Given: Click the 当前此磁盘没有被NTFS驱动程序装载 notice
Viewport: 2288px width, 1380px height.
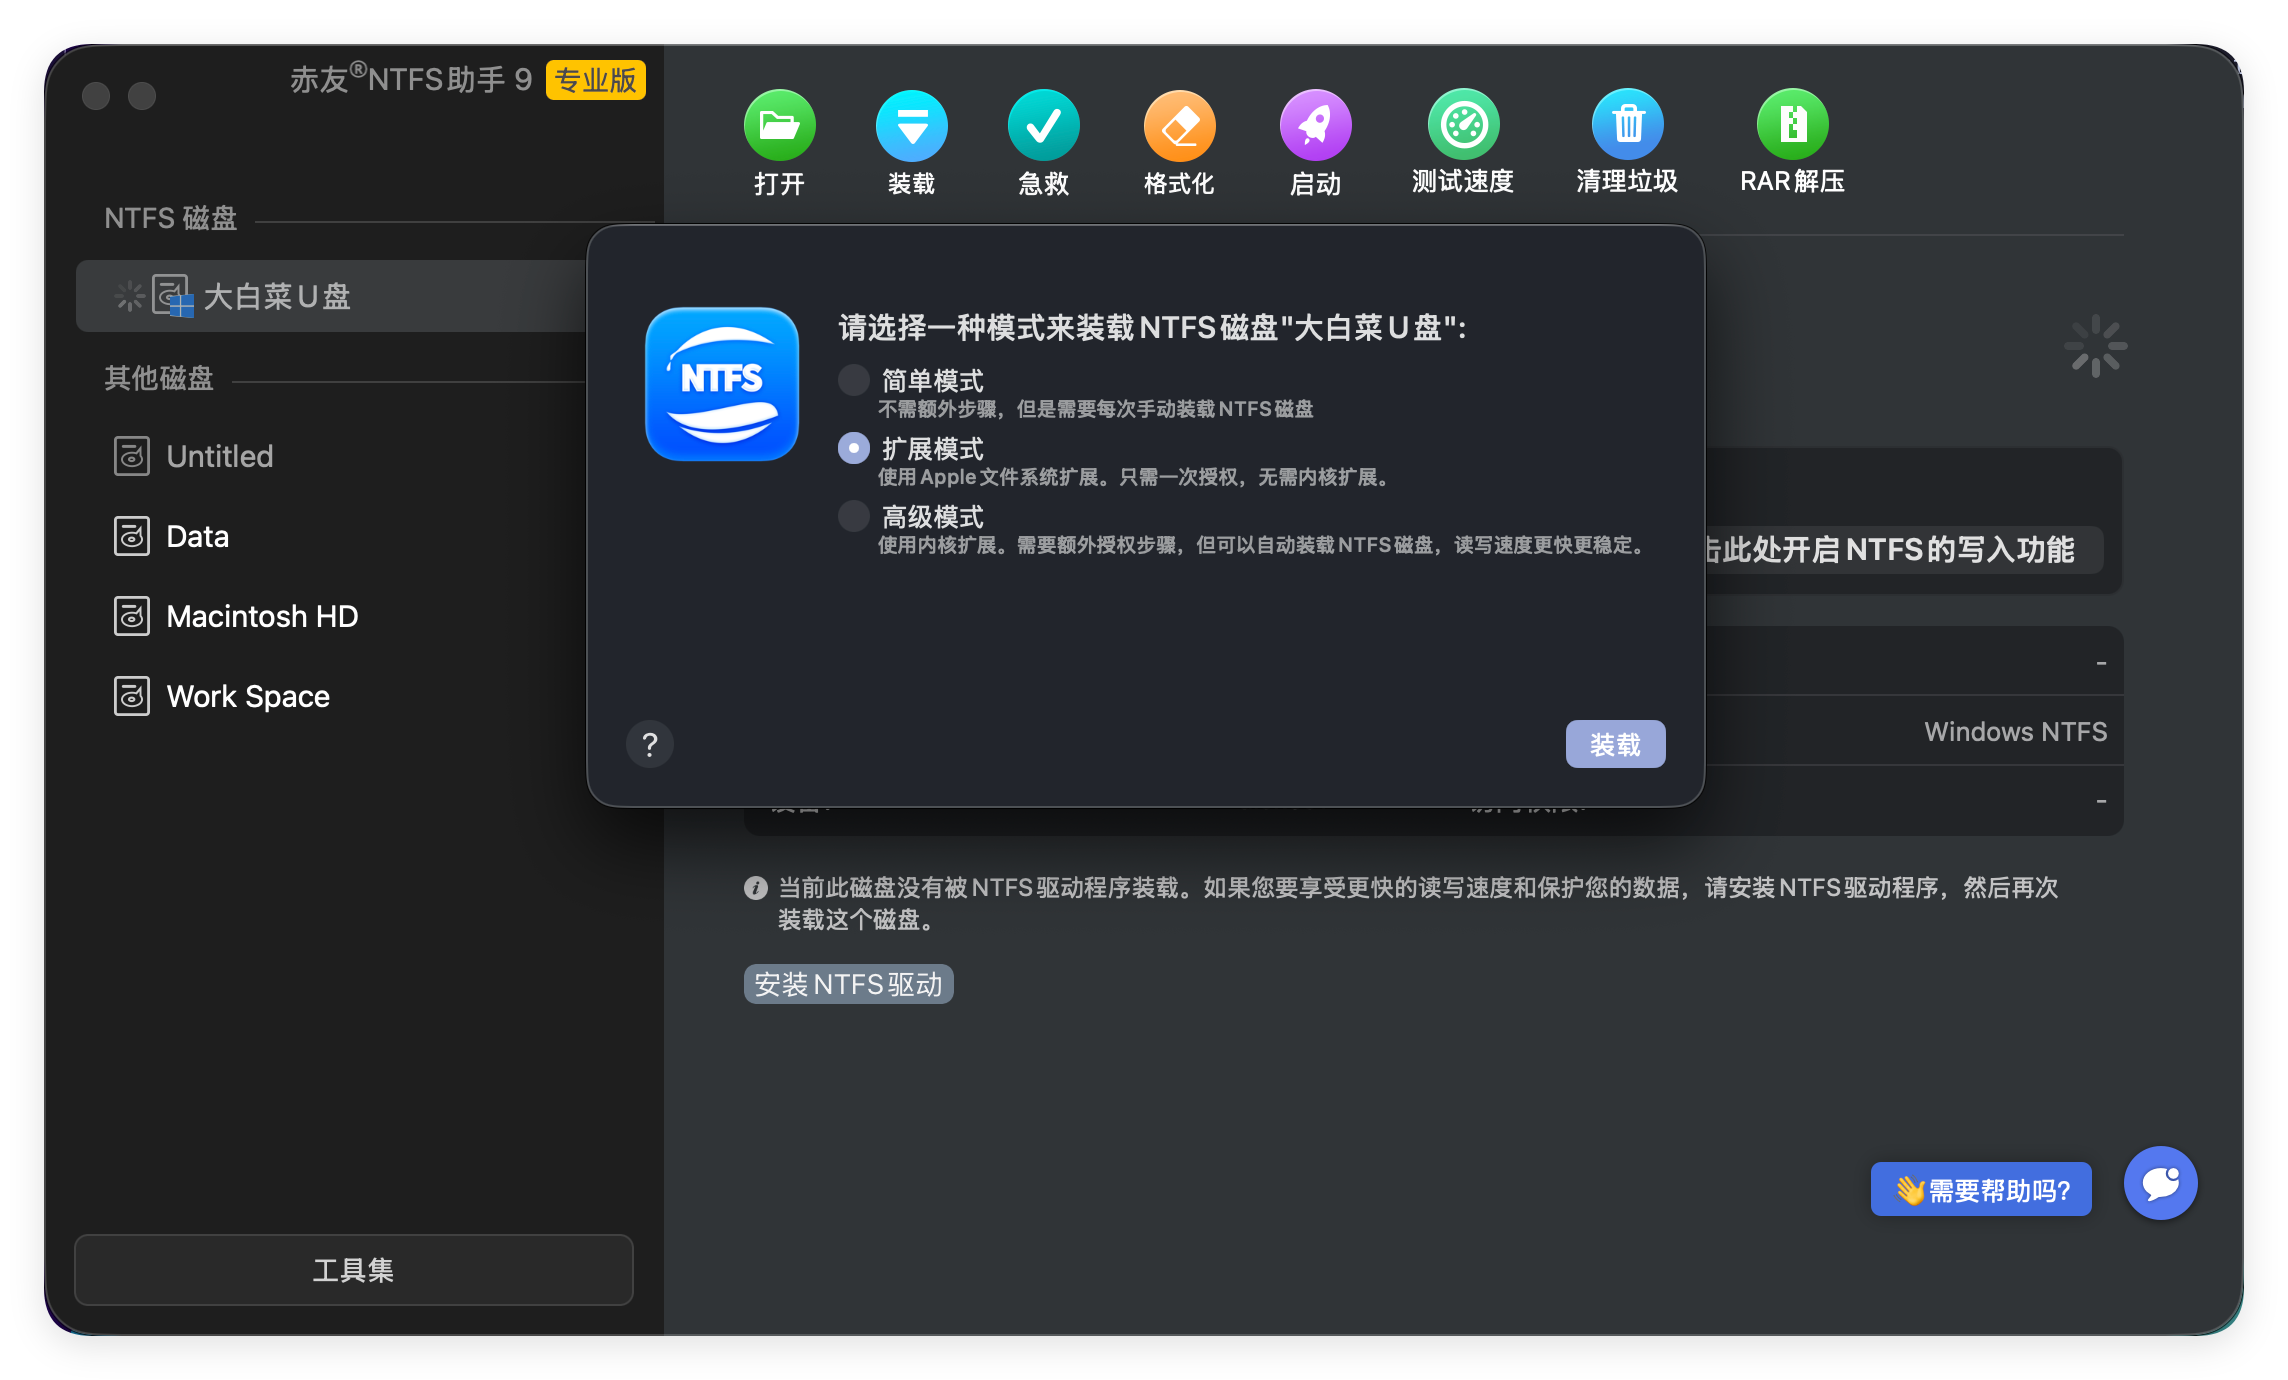Looking at the screenshot, I should 1418,903.
